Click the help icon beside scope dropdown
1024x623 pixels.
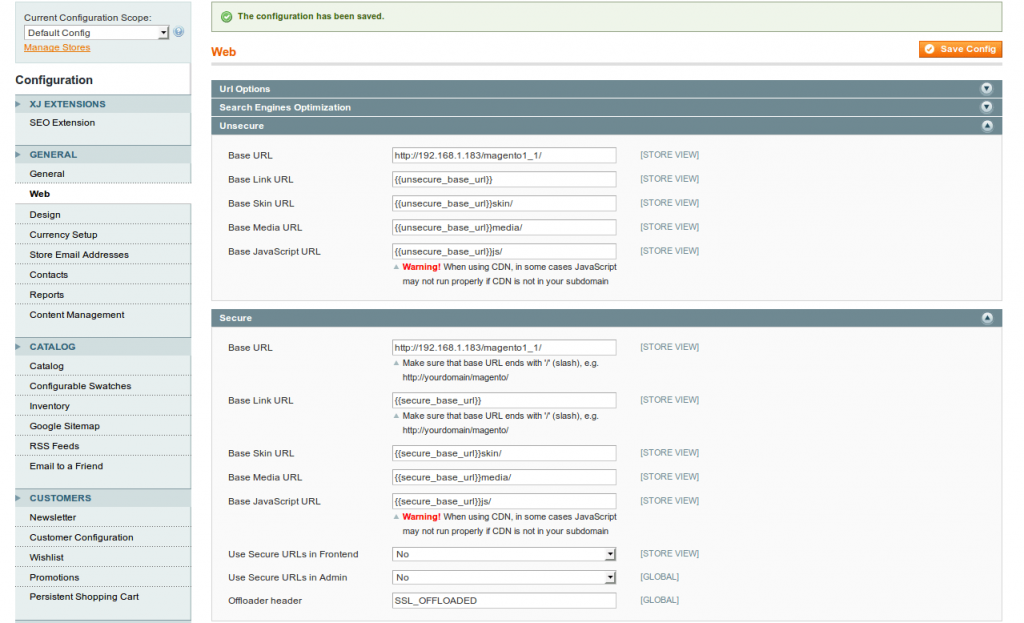(x=179, y=32)
